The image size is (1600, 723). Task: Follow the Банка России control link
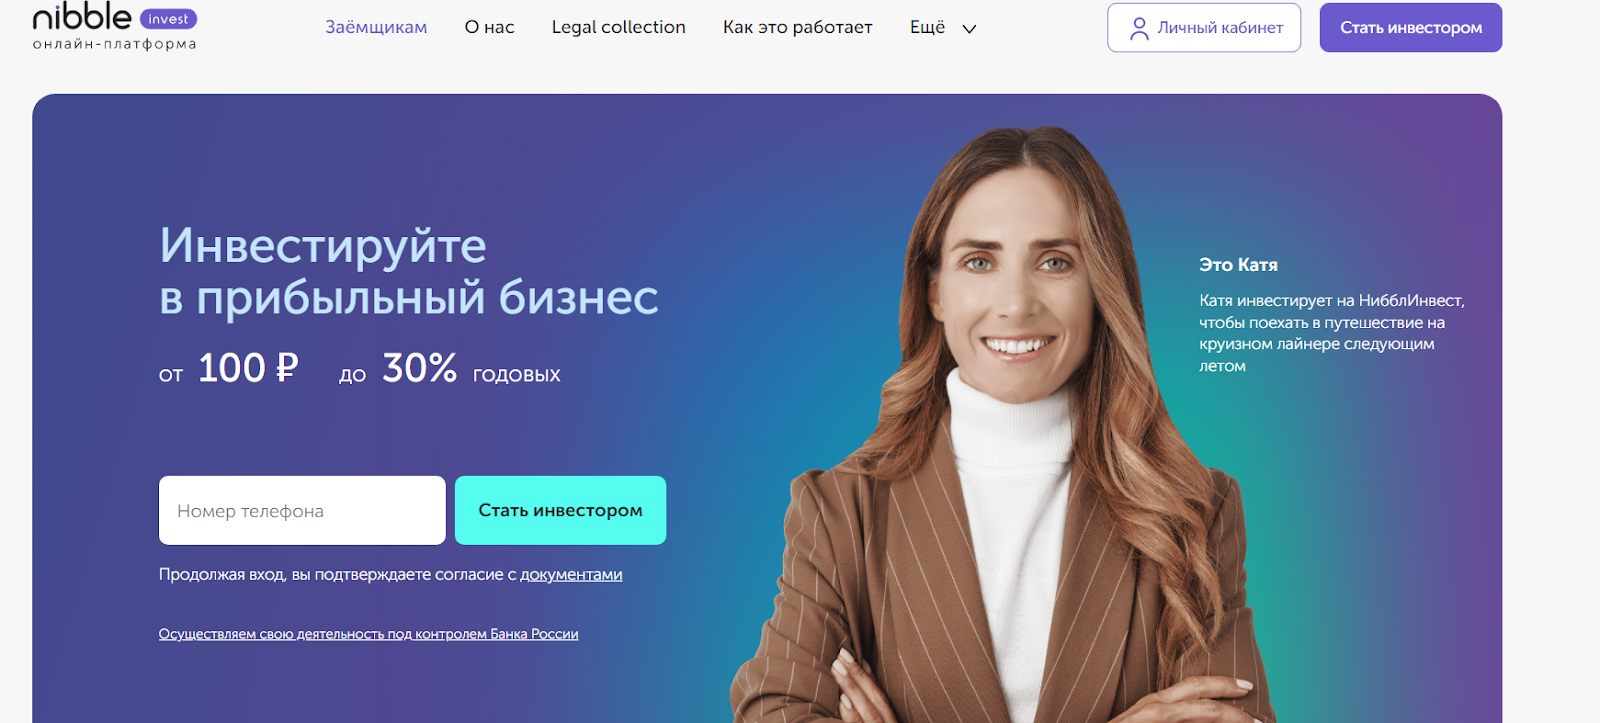[368, 634]
